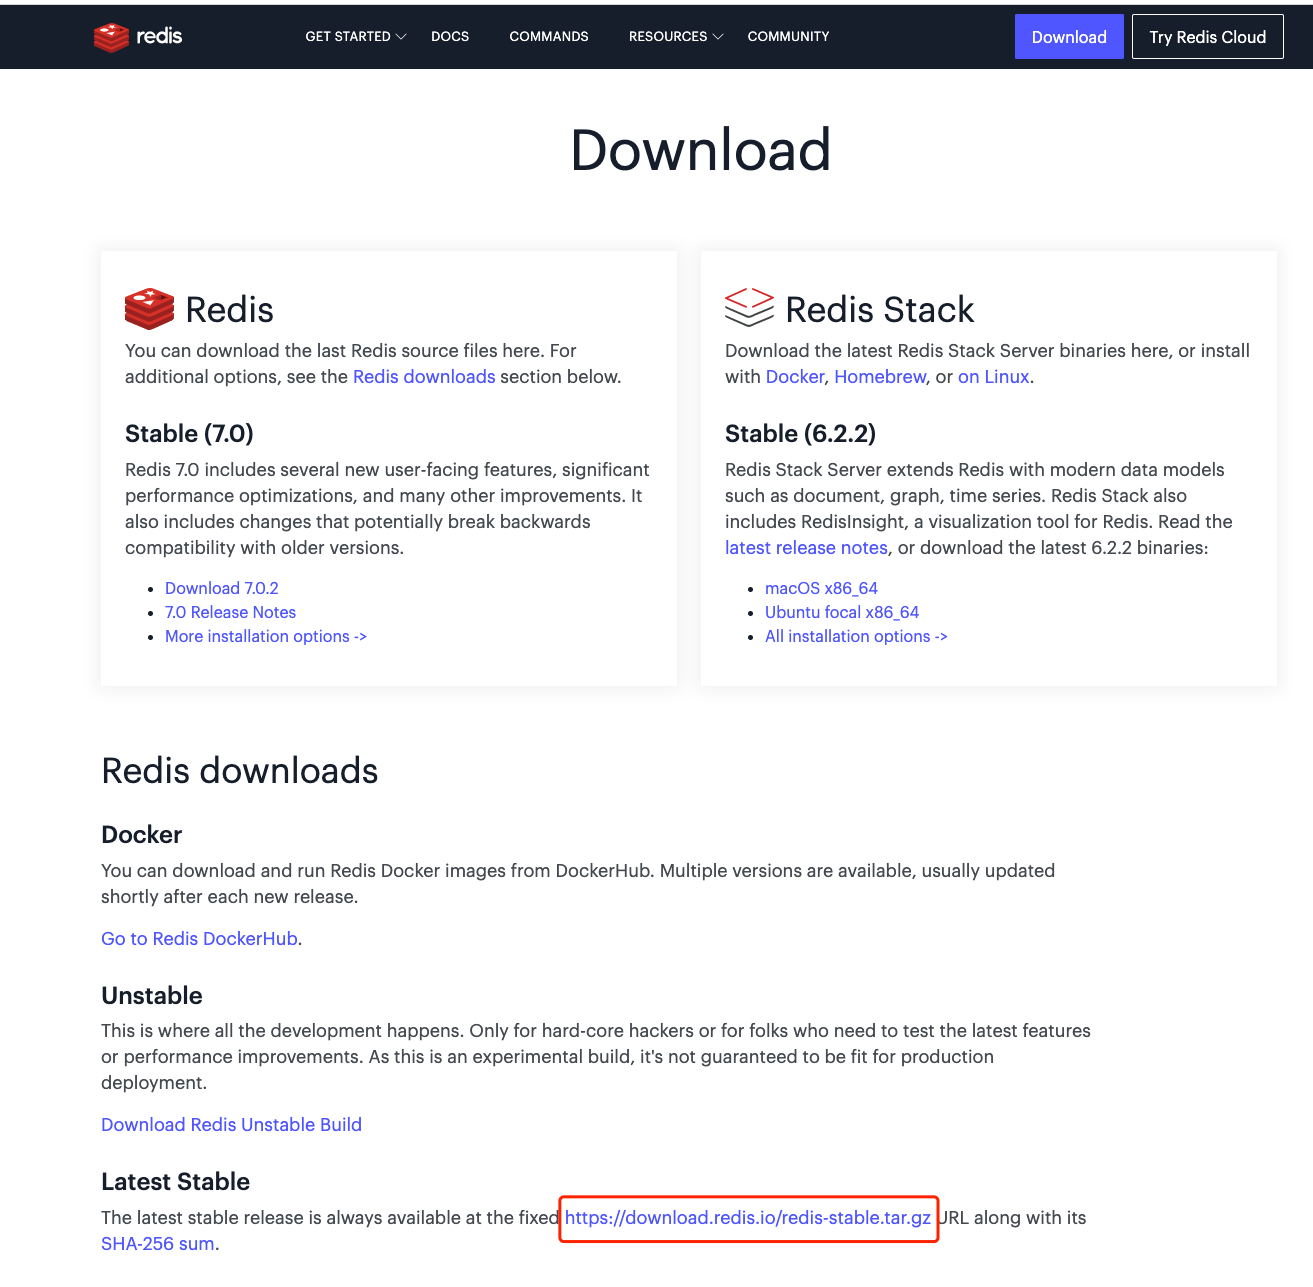Screen dimensions: 1313x1287
Task: Click All installation options -> link
Action: coord(856,636)
